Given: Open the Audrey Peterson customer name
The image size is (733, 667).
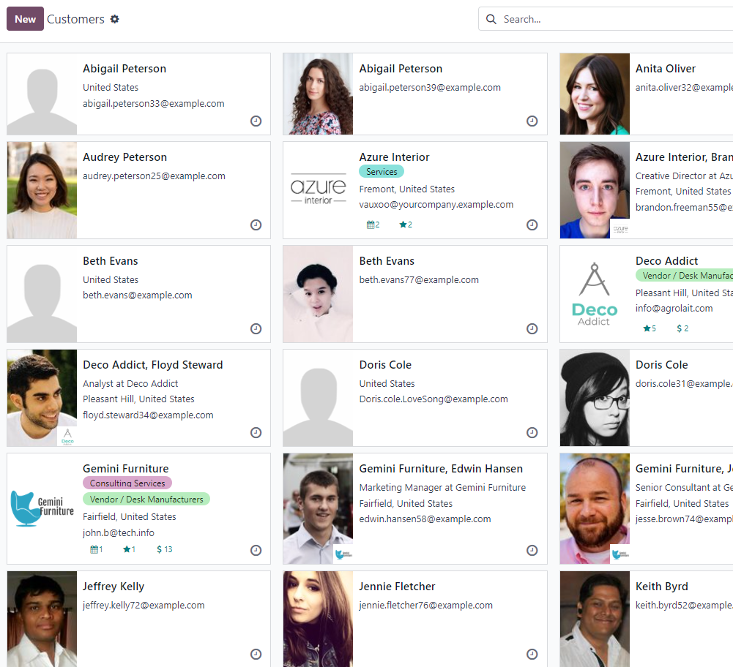Looking at the screenshot, I should coord(125,158).
